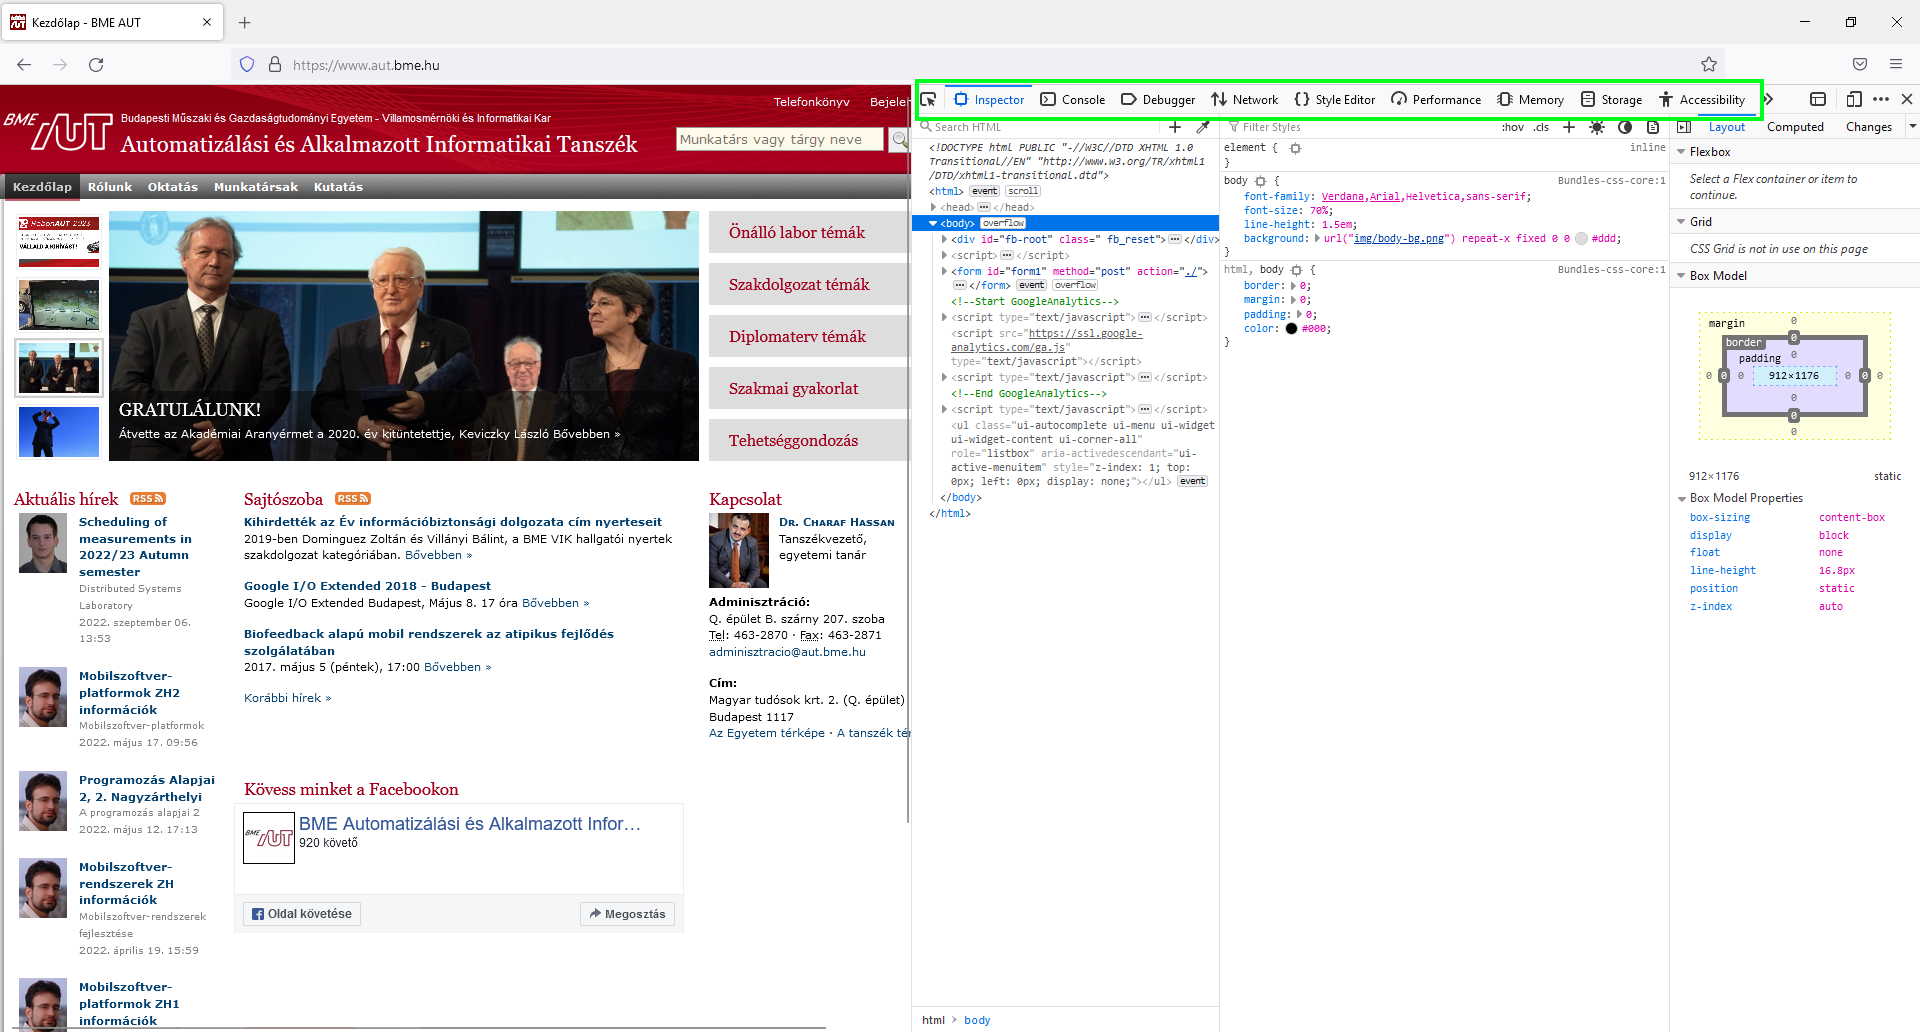Image resolution: width=1920 pixels, height=1032 pixels.
Task: Toggle the three-pane inspector mode icon
Action: (x=1684, y=127)
